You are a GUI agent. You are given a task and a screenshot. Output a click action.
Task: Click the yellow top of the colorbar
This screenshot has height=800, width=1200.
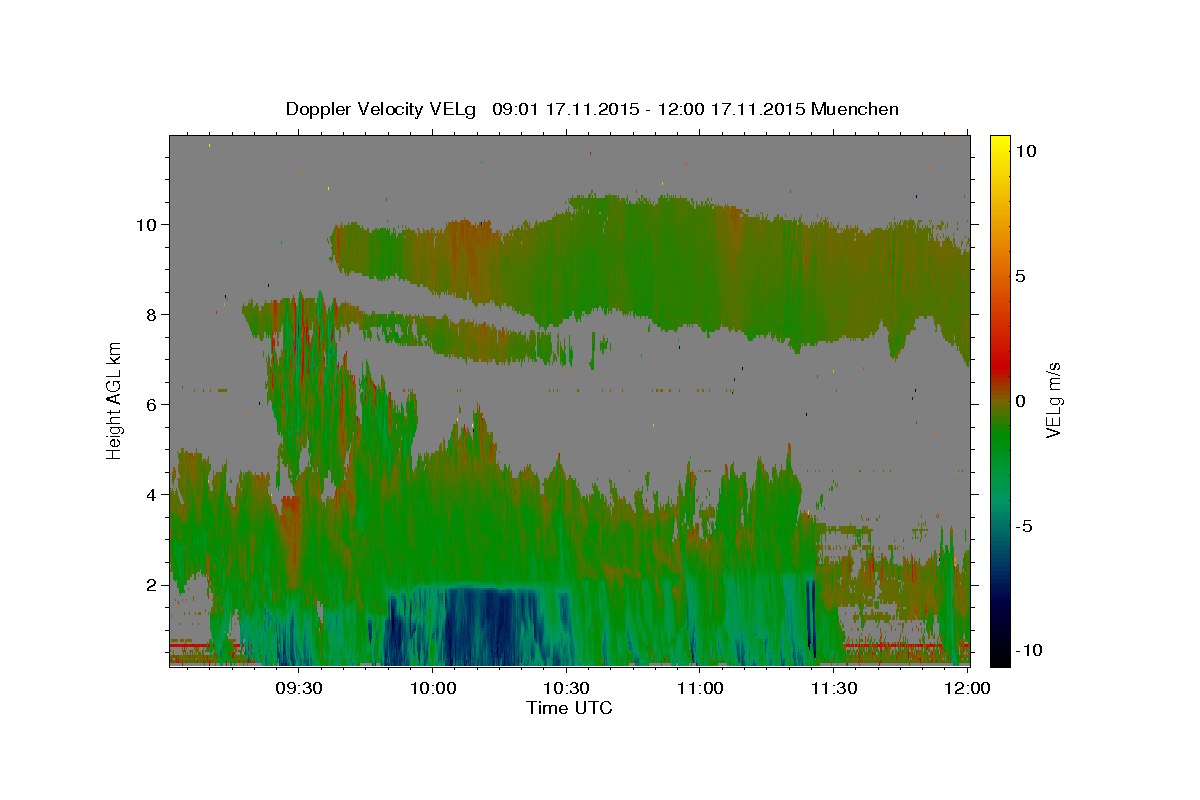1000,143
